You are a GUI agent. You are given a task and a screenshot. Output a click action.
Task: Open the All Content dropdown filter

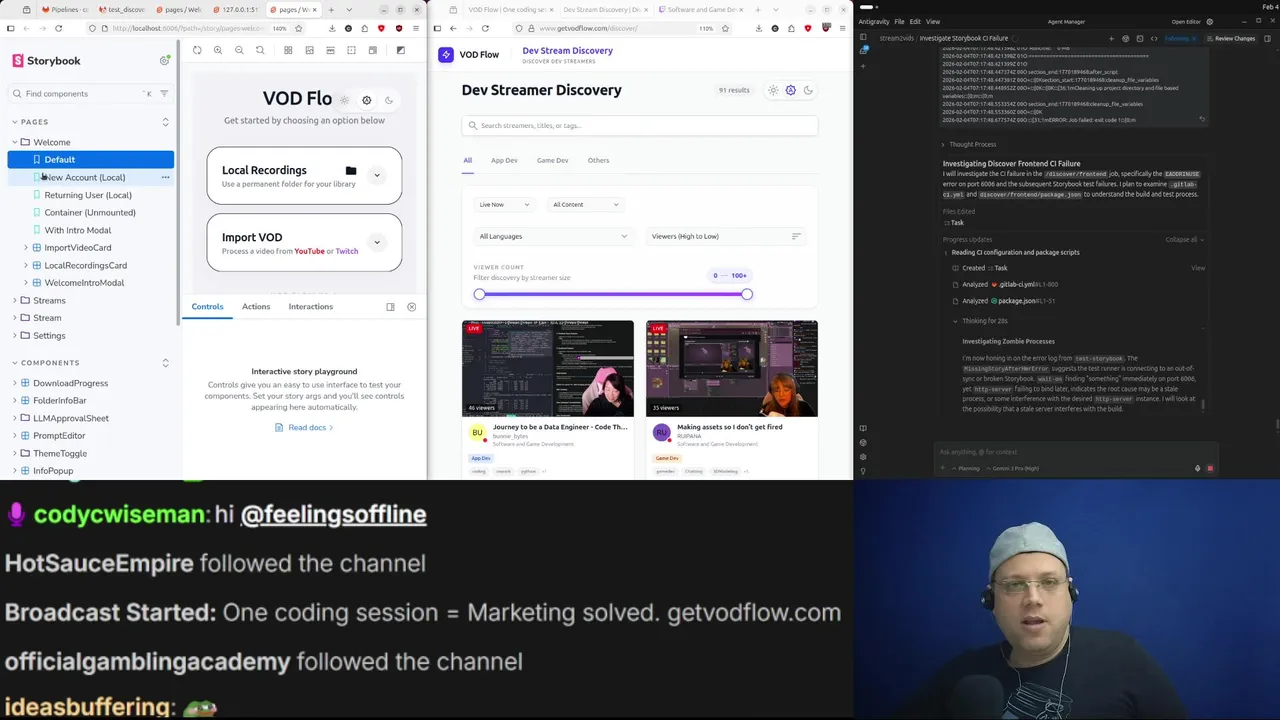pyautogui.click(x=586, y=204)
